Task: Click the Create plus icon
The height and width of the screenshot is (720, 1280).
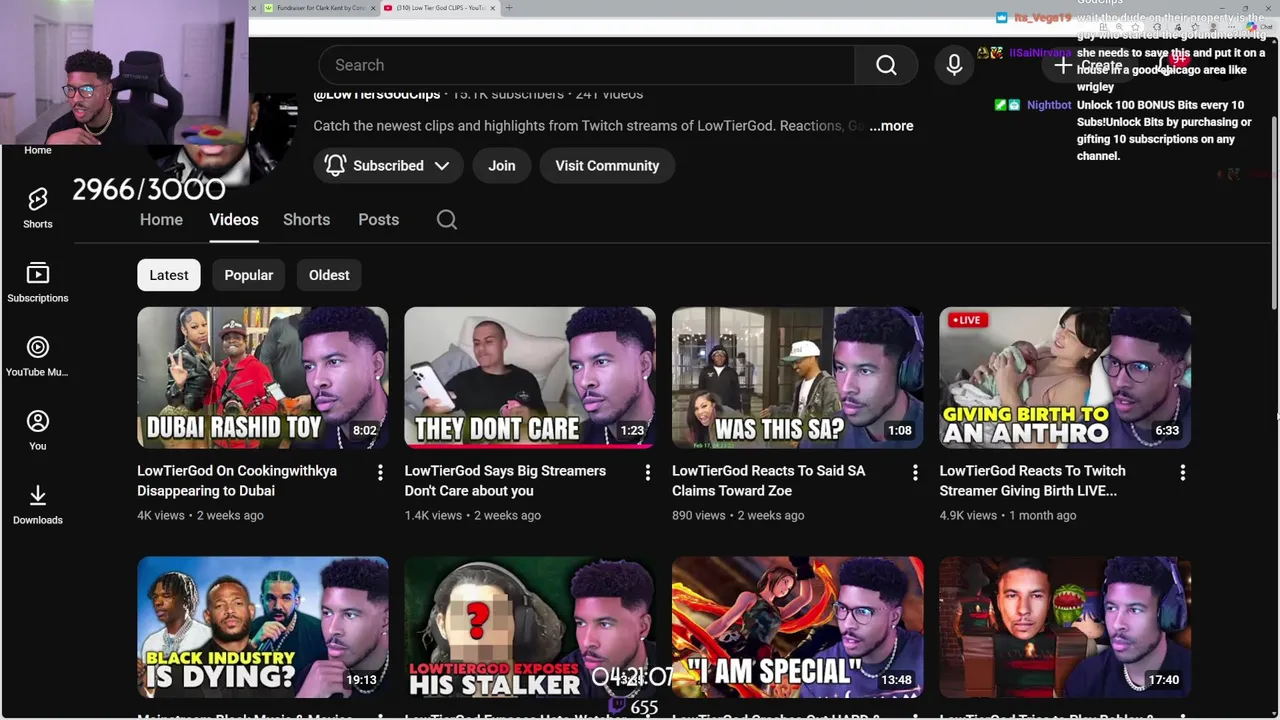Action: click(1063, 65)
